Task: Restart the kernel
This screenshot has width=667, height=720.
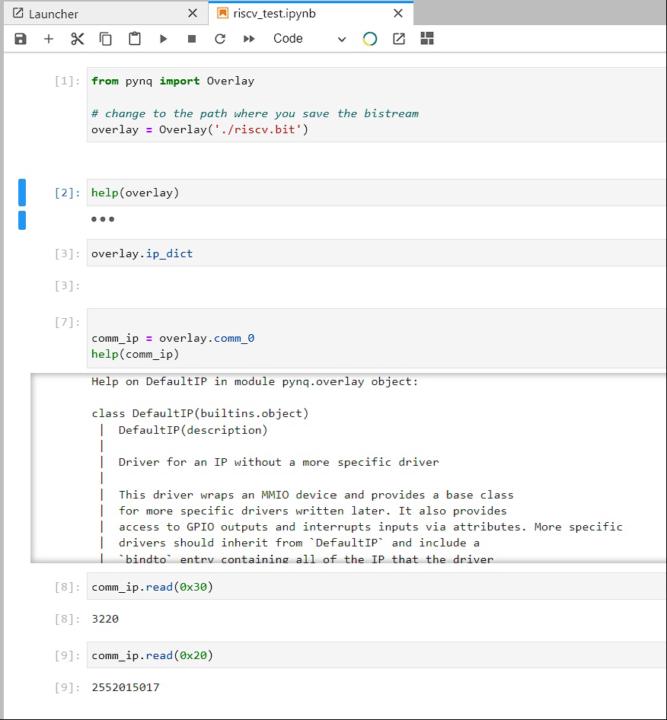Action: coord(220,39)
